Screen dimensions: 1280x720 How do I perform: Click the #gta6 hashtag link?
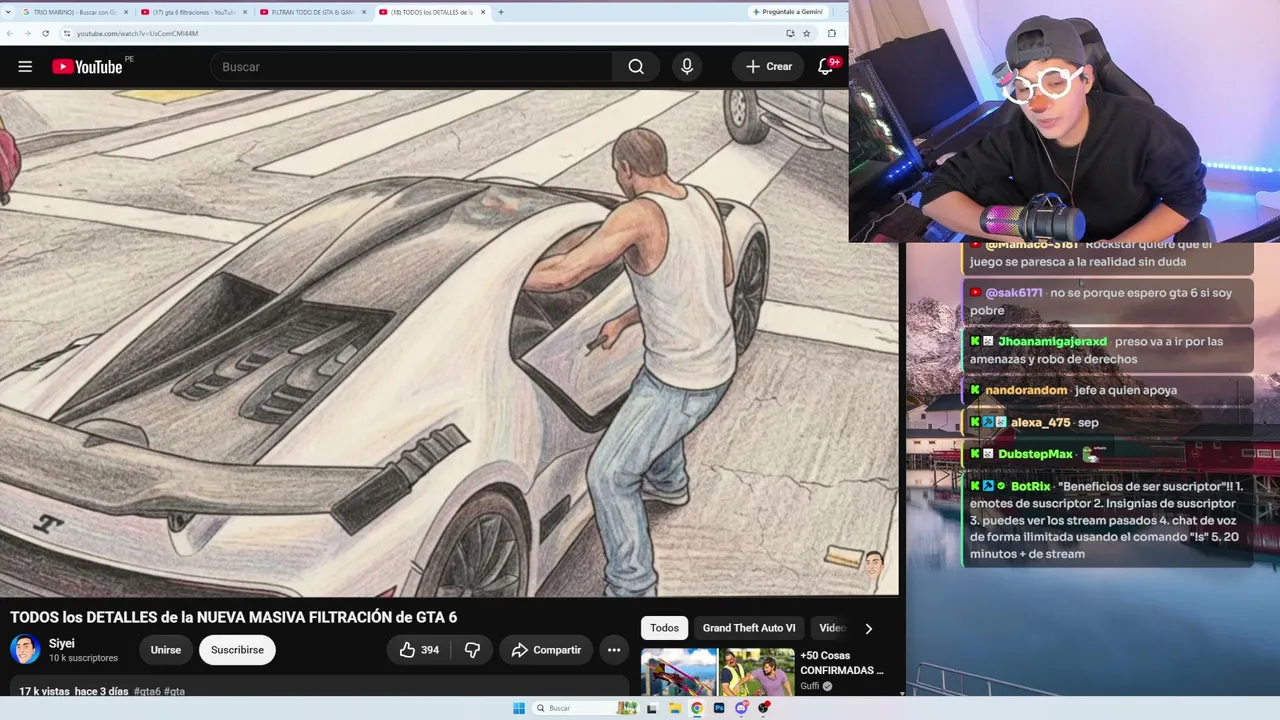tap(146, 691)
